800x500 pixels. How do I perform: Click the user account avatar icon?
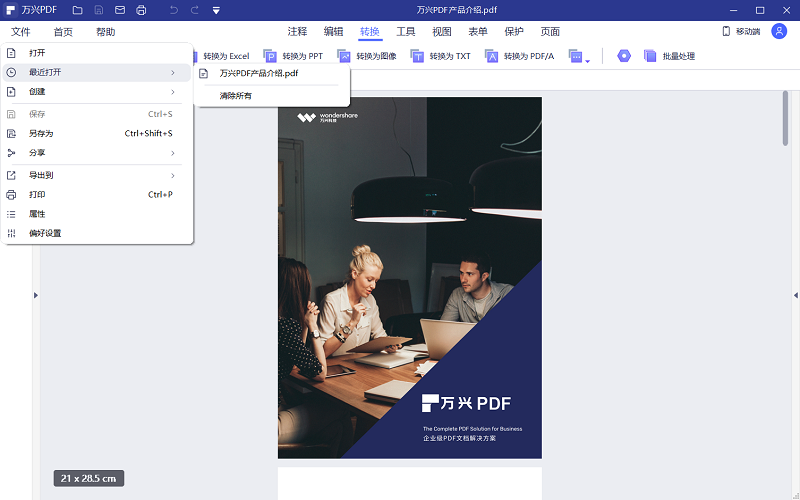(779, 31)
